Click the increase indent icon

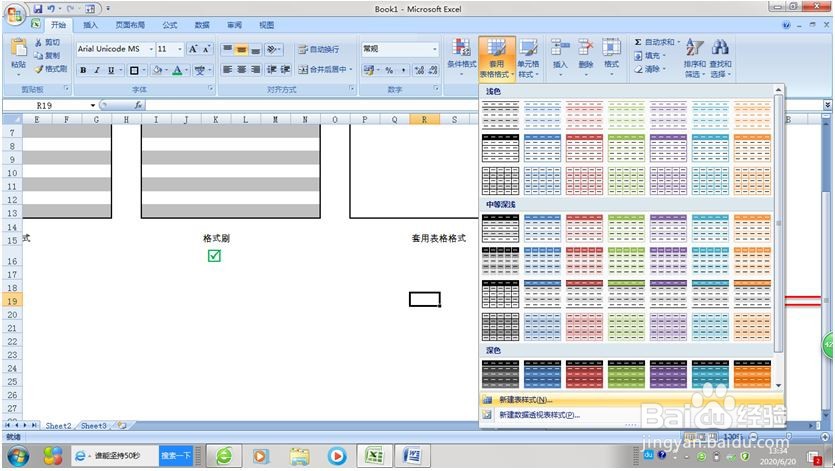tap(285, 70)
